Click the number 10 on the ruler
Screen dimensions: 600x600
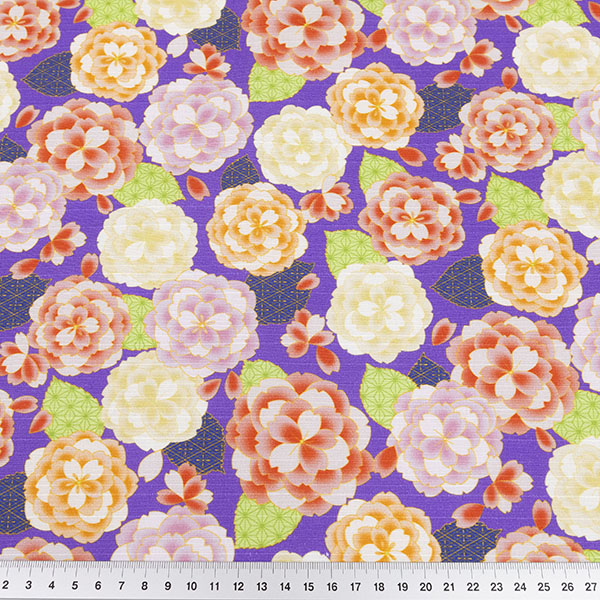192,586
